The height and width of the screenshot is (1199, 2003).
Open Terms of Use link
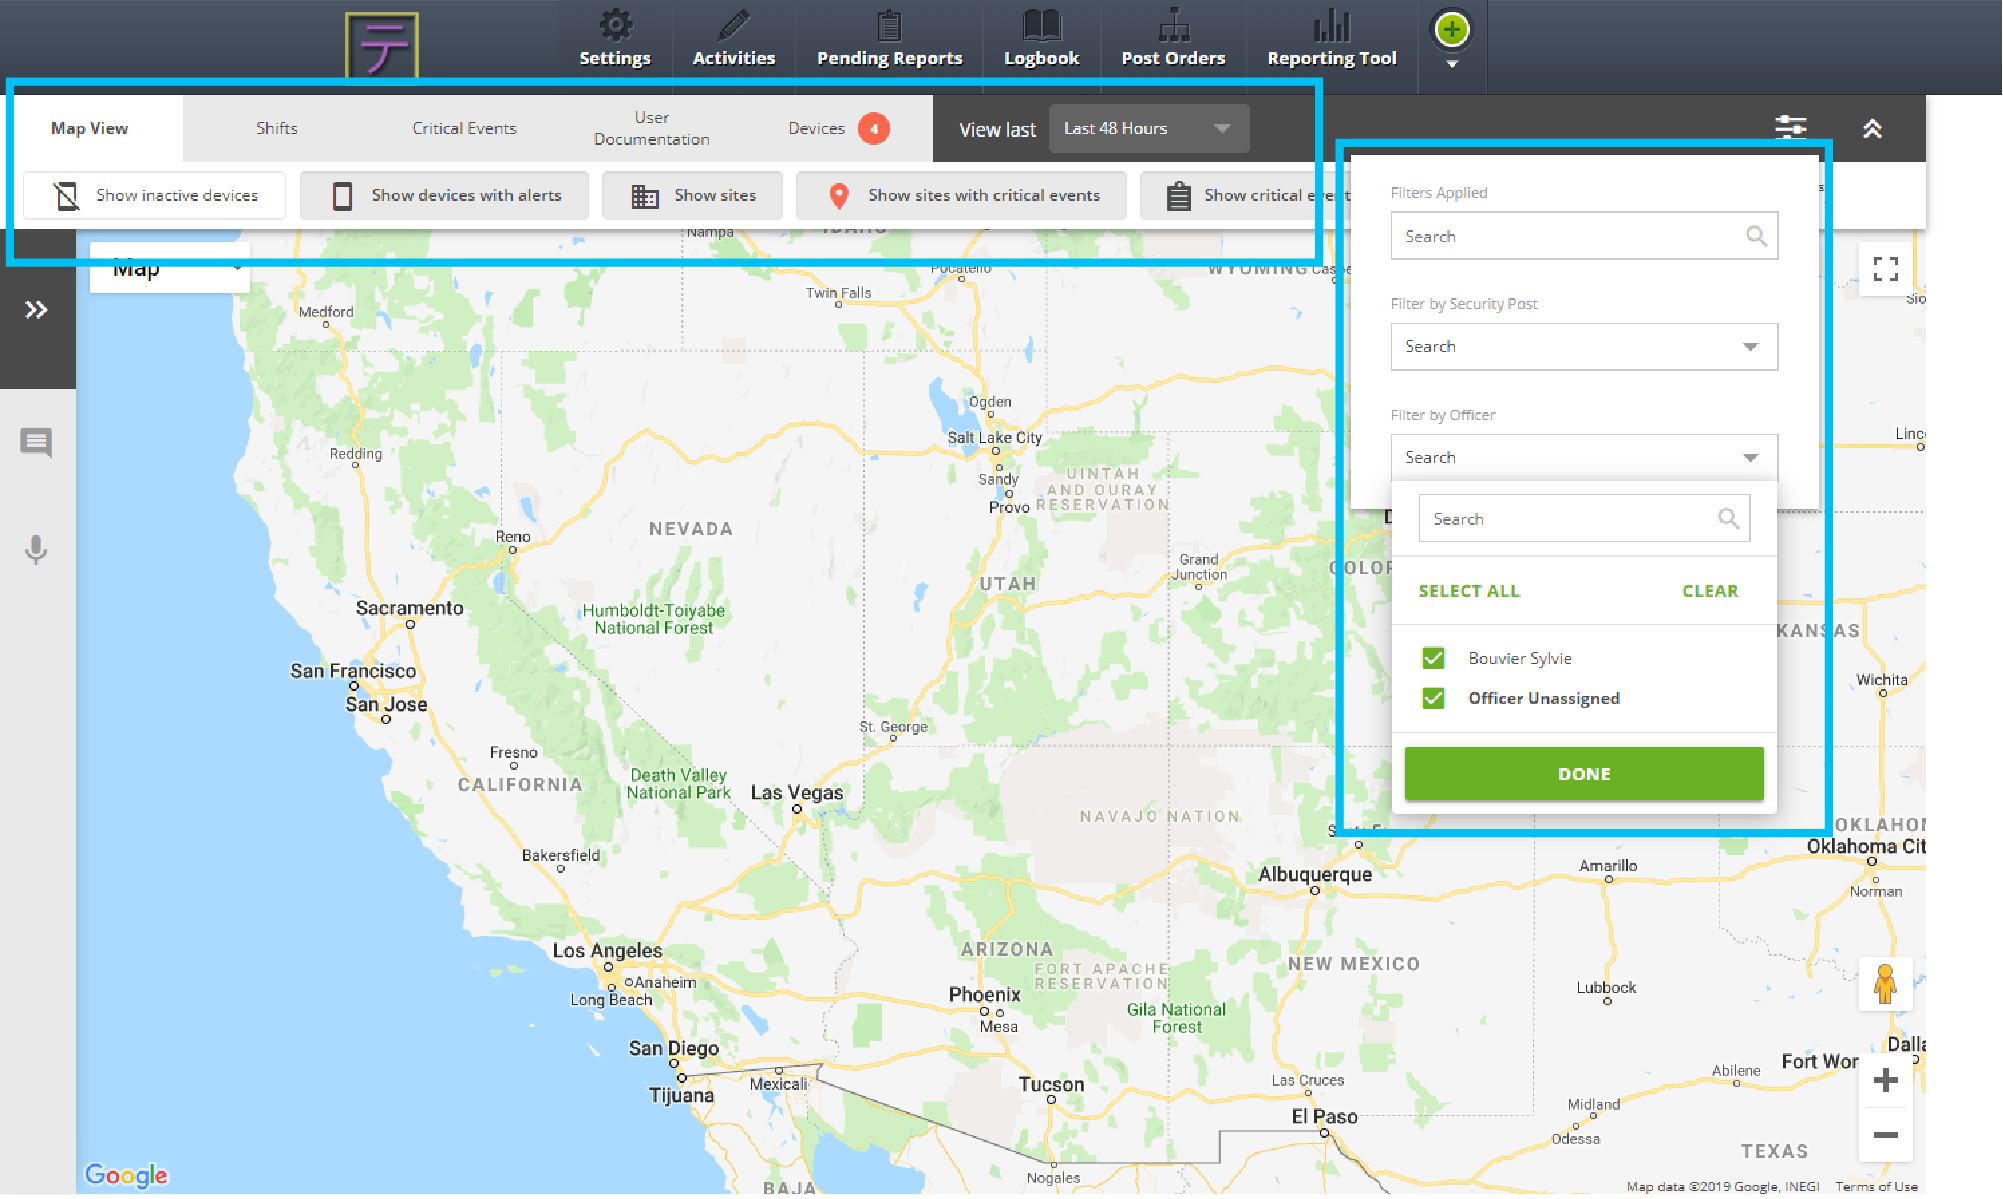coord(1876,1187)
